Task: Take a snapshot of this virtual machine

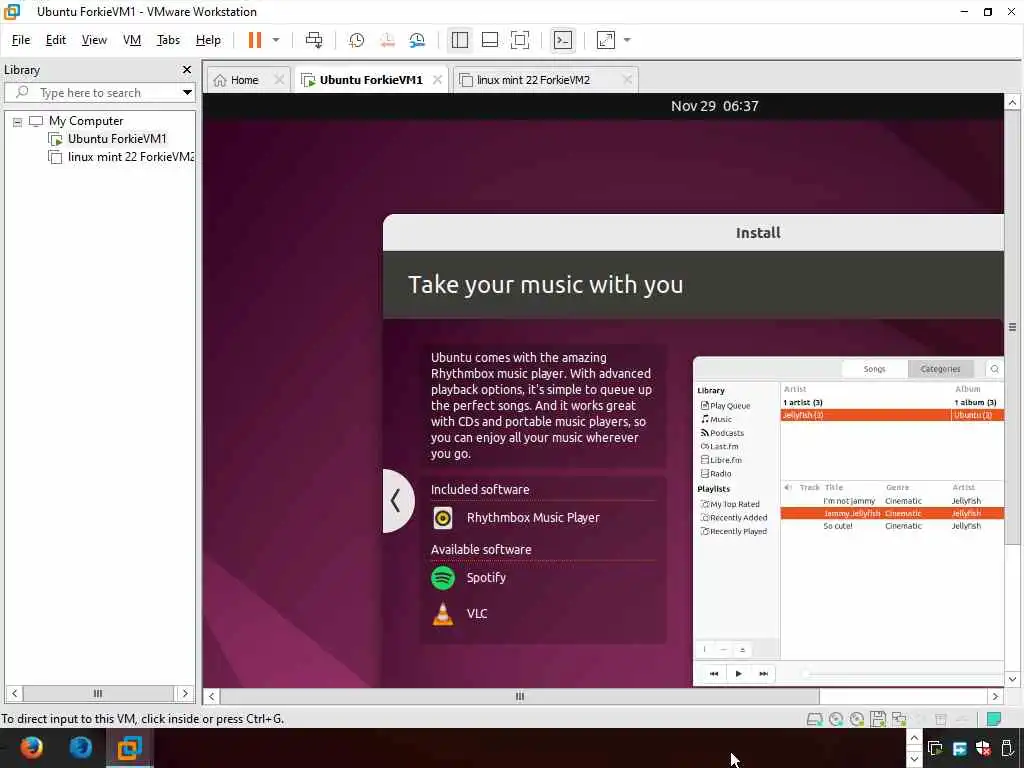Action: point(357,40)
